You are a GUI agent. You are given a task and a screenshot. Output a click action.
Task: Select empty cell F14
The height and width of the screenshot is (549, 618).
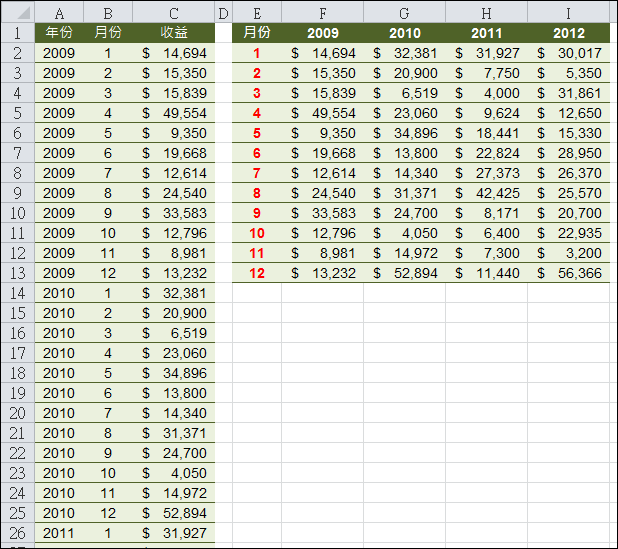coord(323,293)
